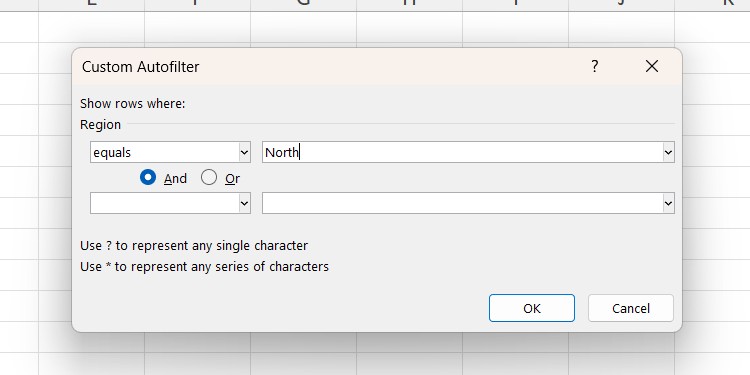Expand the empty second operator dropdown

(244, 204)
